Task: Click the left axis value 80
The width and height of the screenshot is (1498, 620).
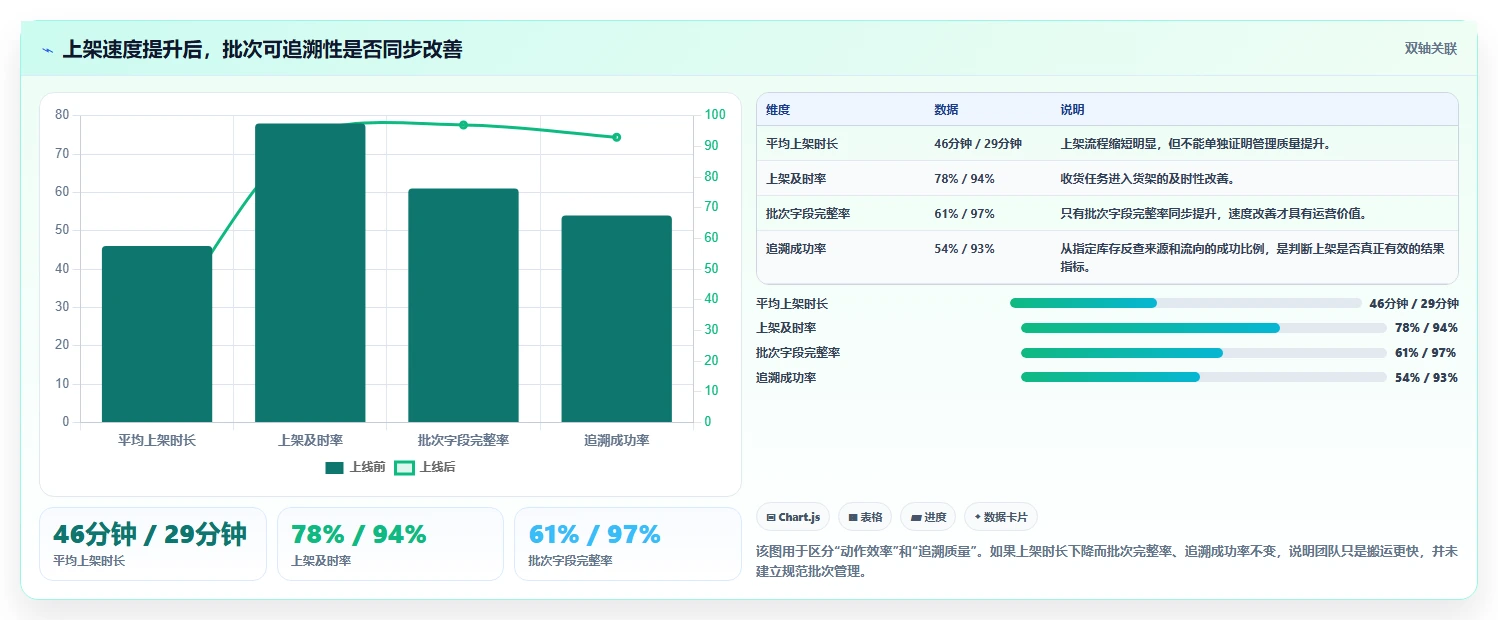Action: (62, 115)
